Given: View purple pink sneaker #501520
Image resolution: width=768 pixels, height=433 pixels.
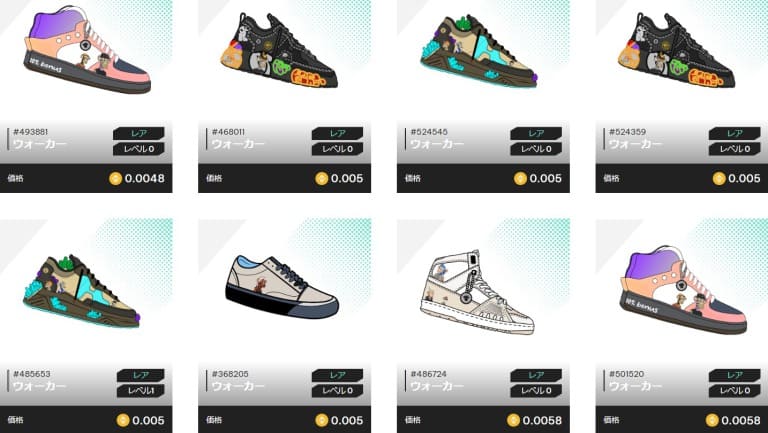Looking at the screenshot, I should (x=684, y=290).
